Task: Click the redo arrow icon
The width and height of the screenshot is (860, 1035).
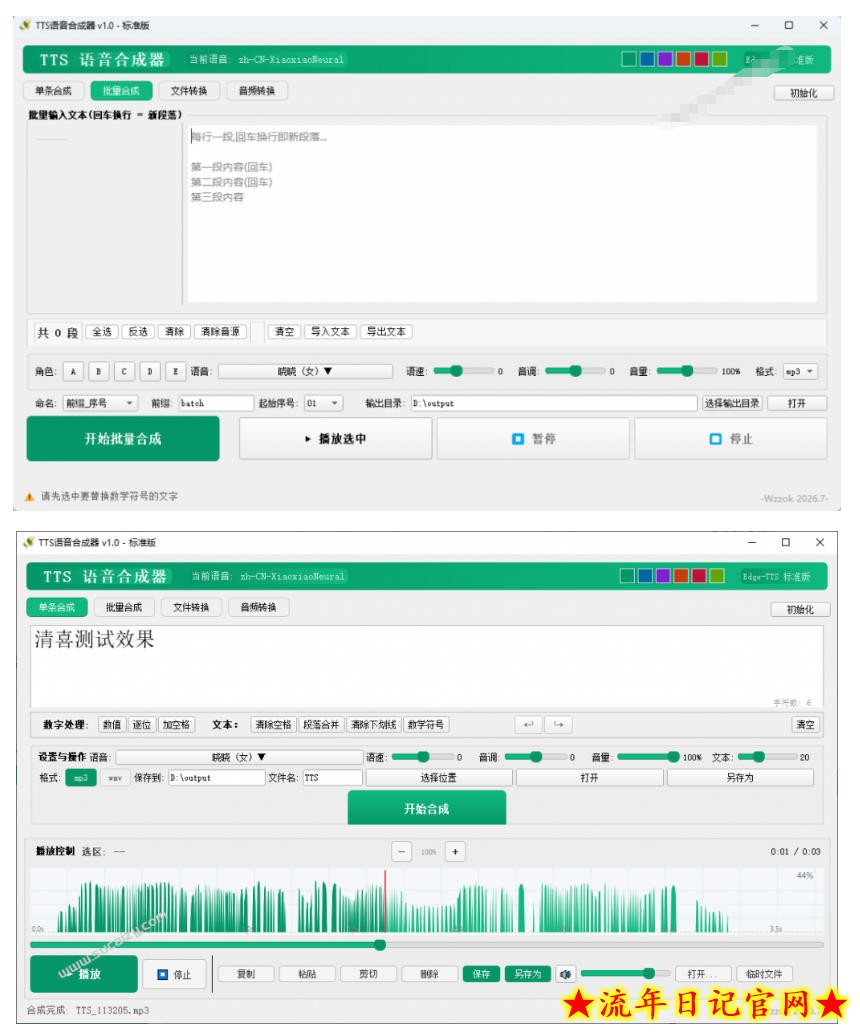Action: pyautogui.click(x=558, y=725)
